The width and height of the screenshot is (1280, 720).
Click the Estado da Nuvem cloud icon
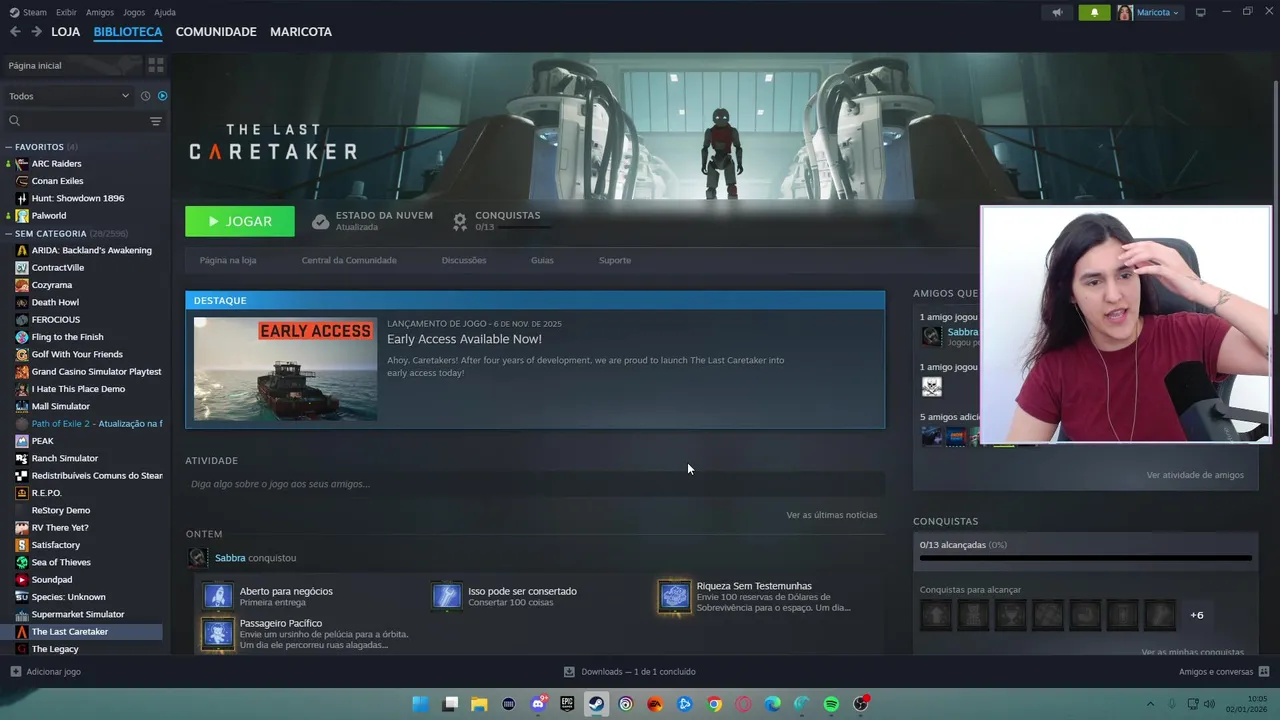320,221
